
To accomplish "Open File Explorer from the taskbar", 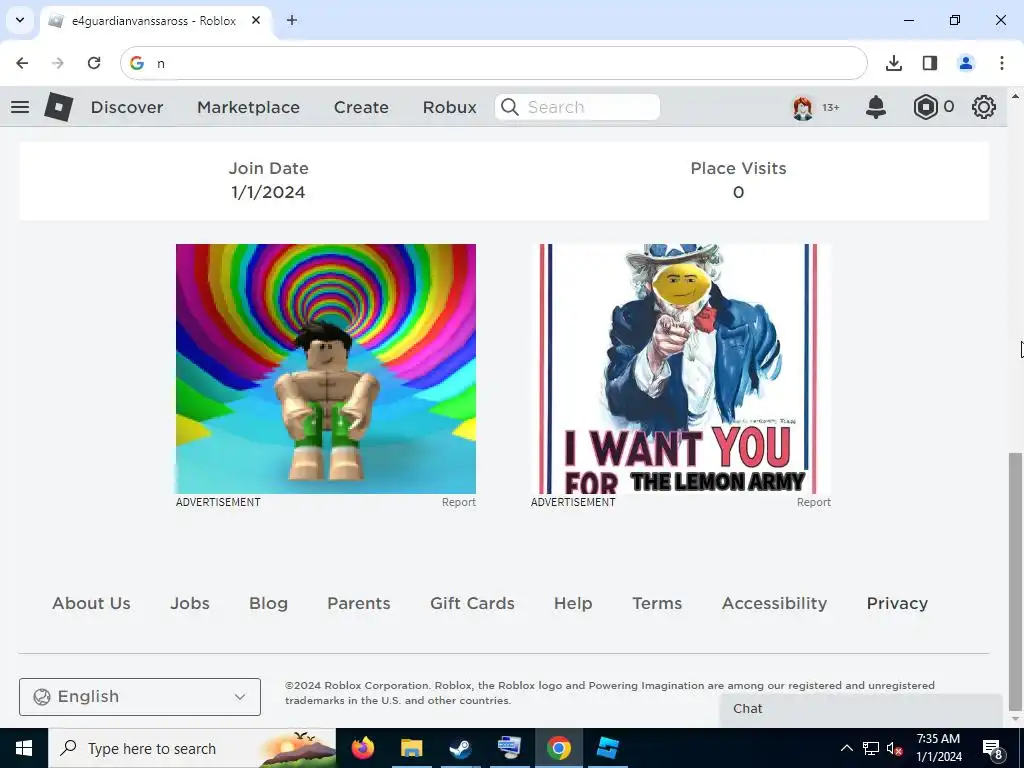I will (x=411, y=748).
